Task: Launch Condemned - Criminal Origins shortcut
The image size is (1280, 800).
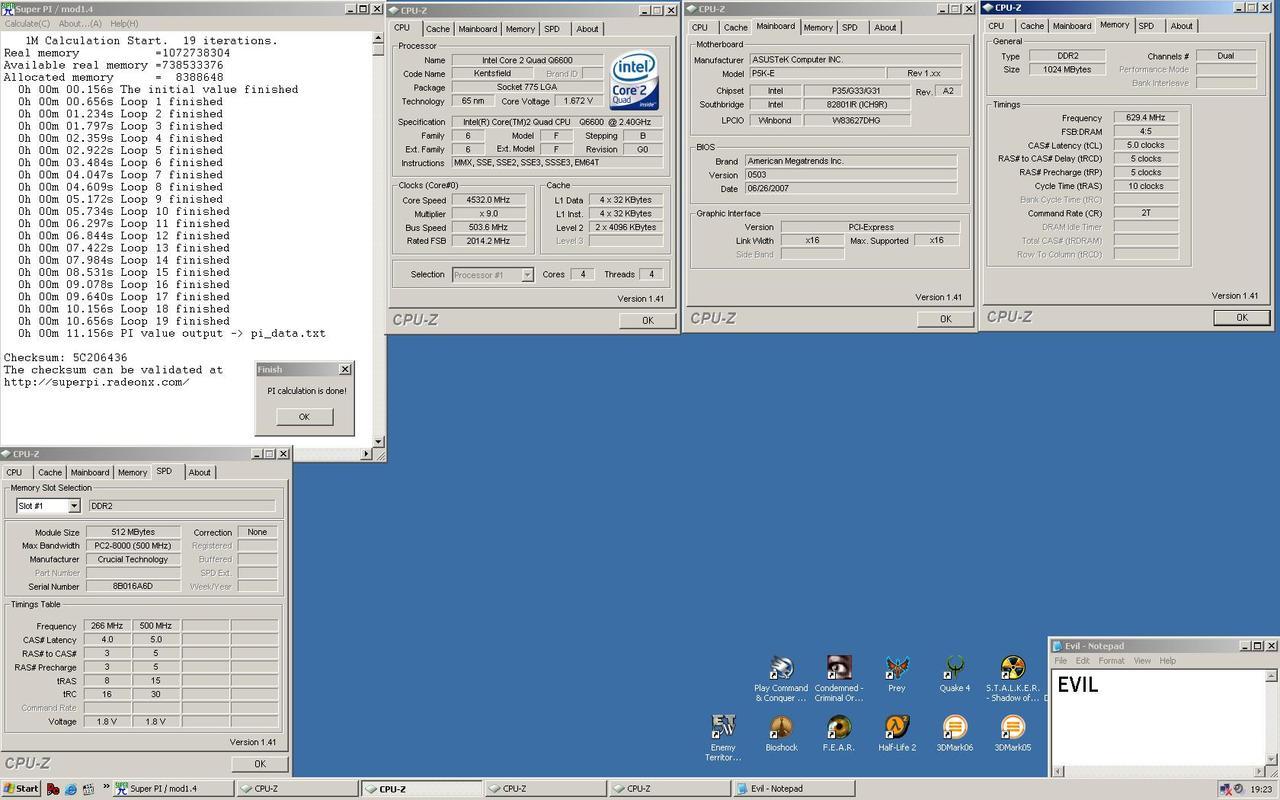Action: (x=839, y=677)
